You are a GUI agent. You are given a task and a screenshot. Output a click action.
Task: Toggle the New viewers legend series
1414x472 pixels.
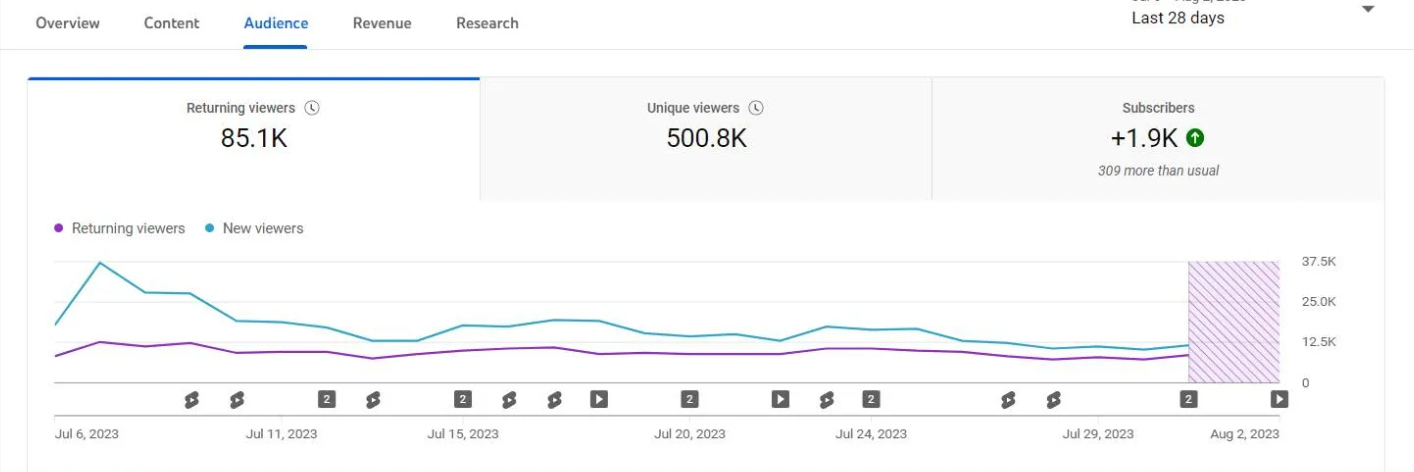point(254,228)
